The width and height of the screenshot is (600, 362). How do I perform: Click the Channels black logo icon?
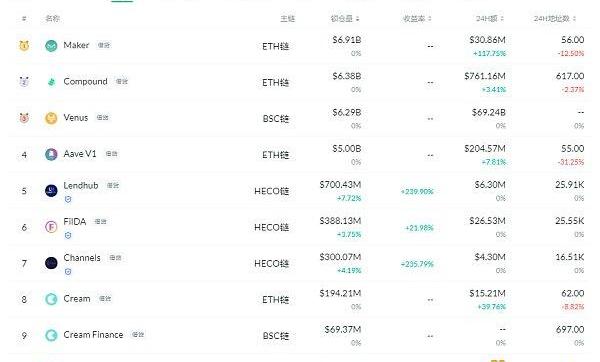(51, 263)
